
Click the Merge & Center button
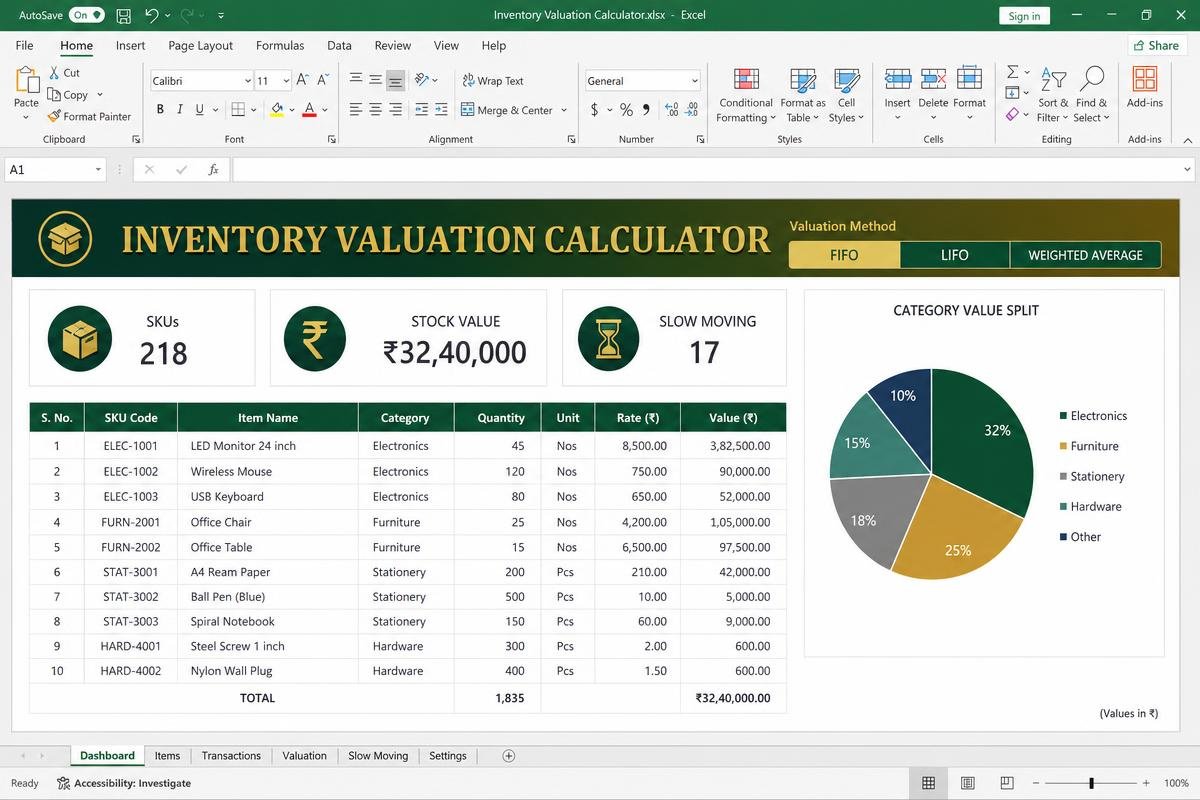click(x=507, y=110)
